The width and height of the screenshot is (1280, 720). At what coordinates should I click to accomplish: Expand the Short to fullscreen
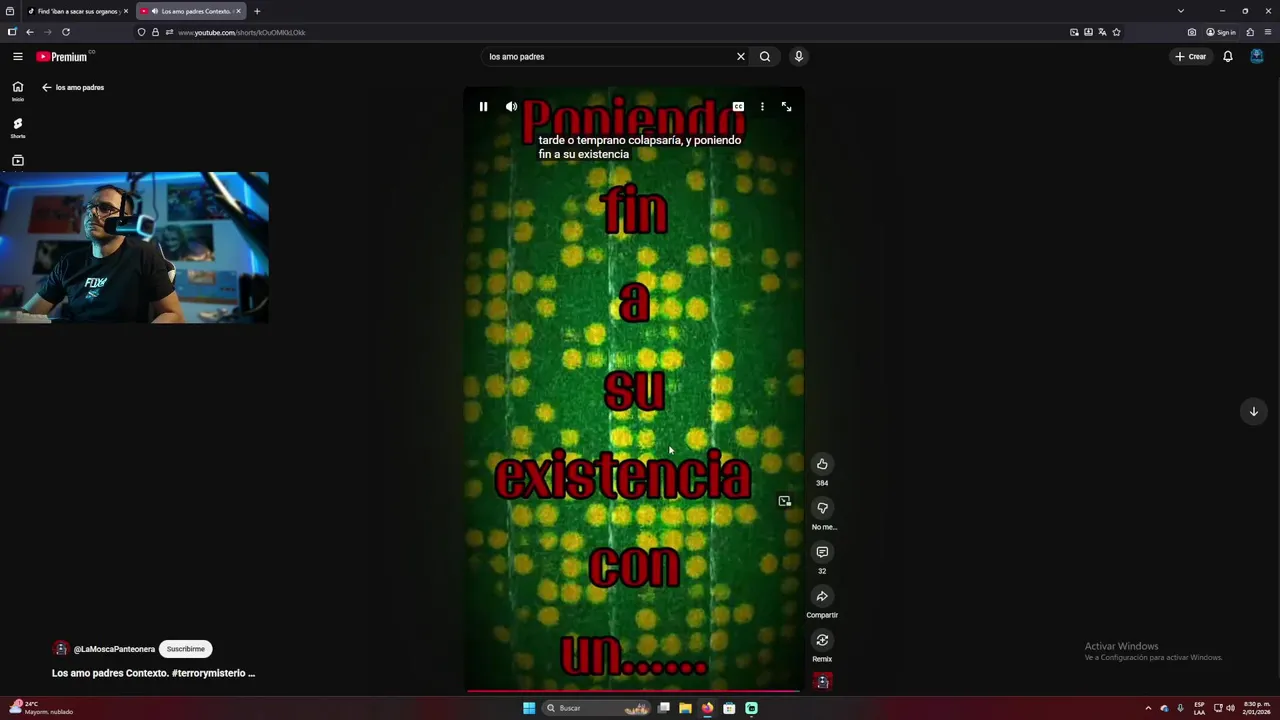pyautogui.click(x=786, y=107)
